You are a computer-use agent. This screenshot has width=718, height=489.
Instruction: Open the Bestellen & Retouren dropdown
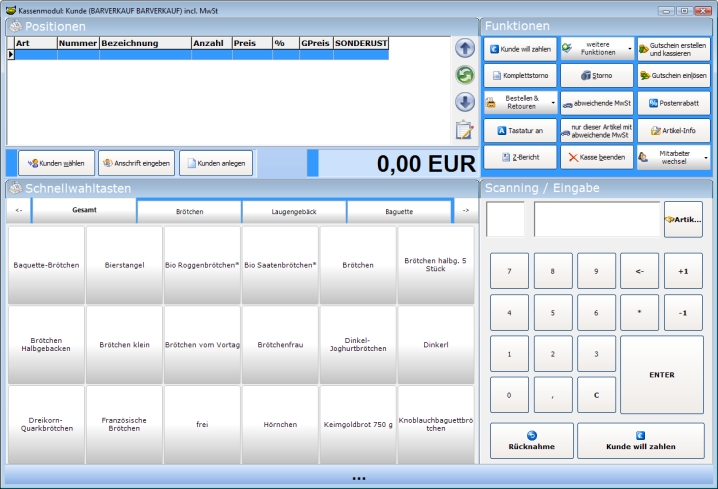point(519,102)
